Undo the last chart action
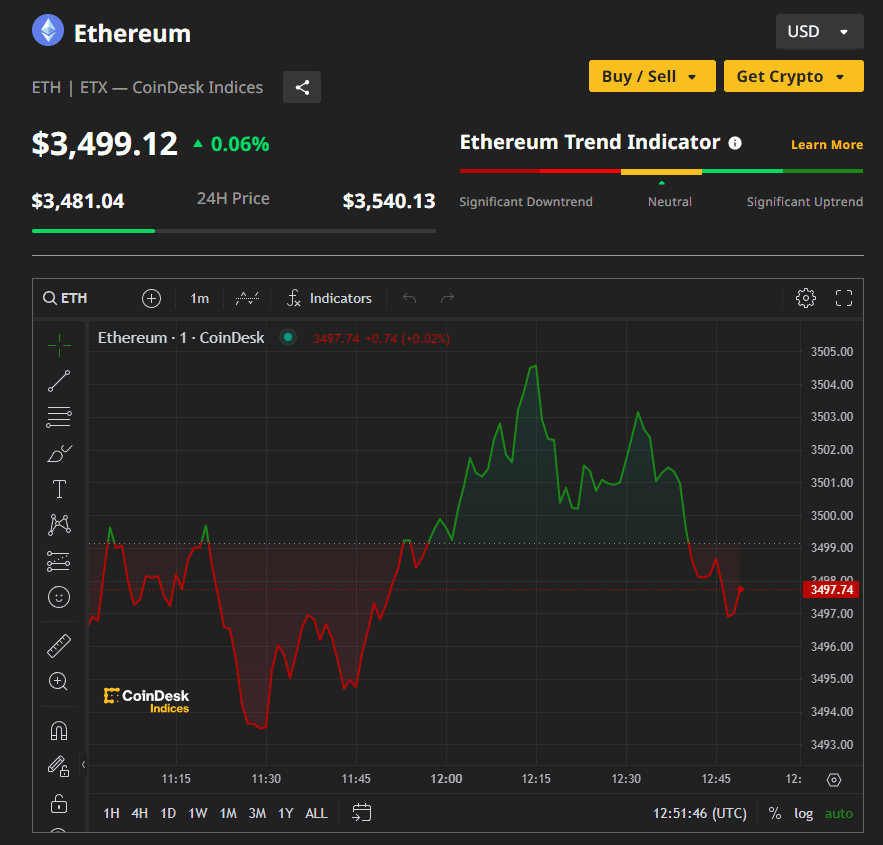The width and height of the screenshot is (883, 845). (409, 298)
